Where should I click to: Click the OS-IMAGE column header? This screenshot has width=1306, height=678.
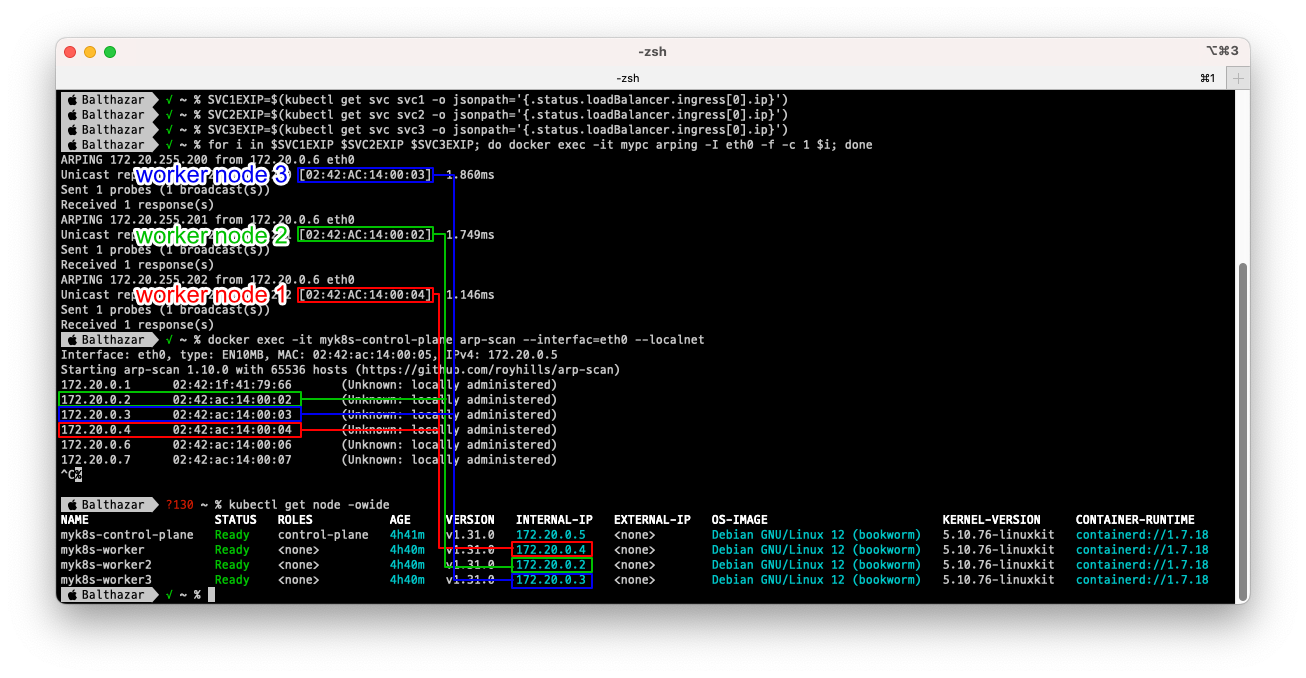point(740,520)
